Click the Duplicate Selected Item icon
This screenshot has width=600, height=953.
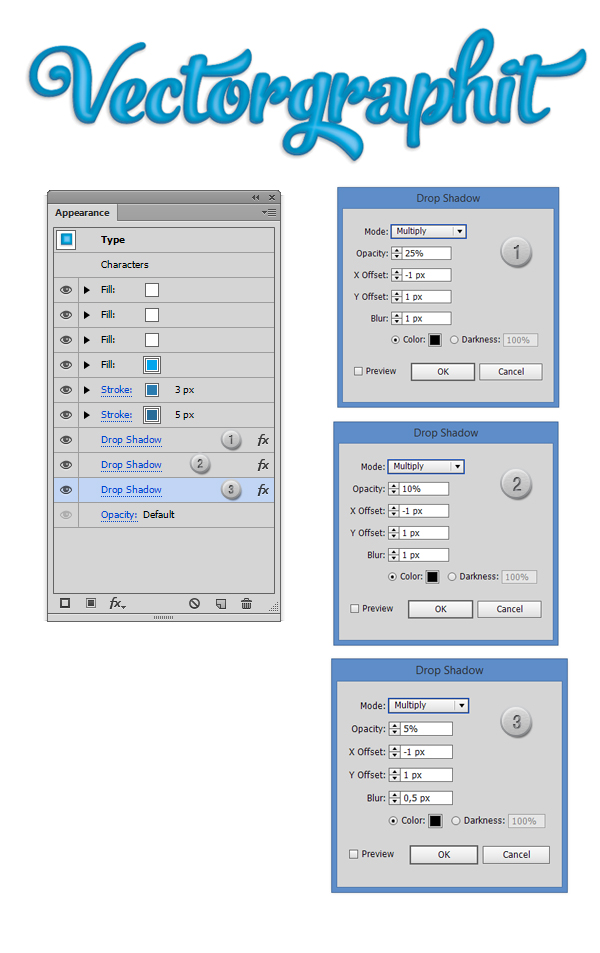coord(221,604)
